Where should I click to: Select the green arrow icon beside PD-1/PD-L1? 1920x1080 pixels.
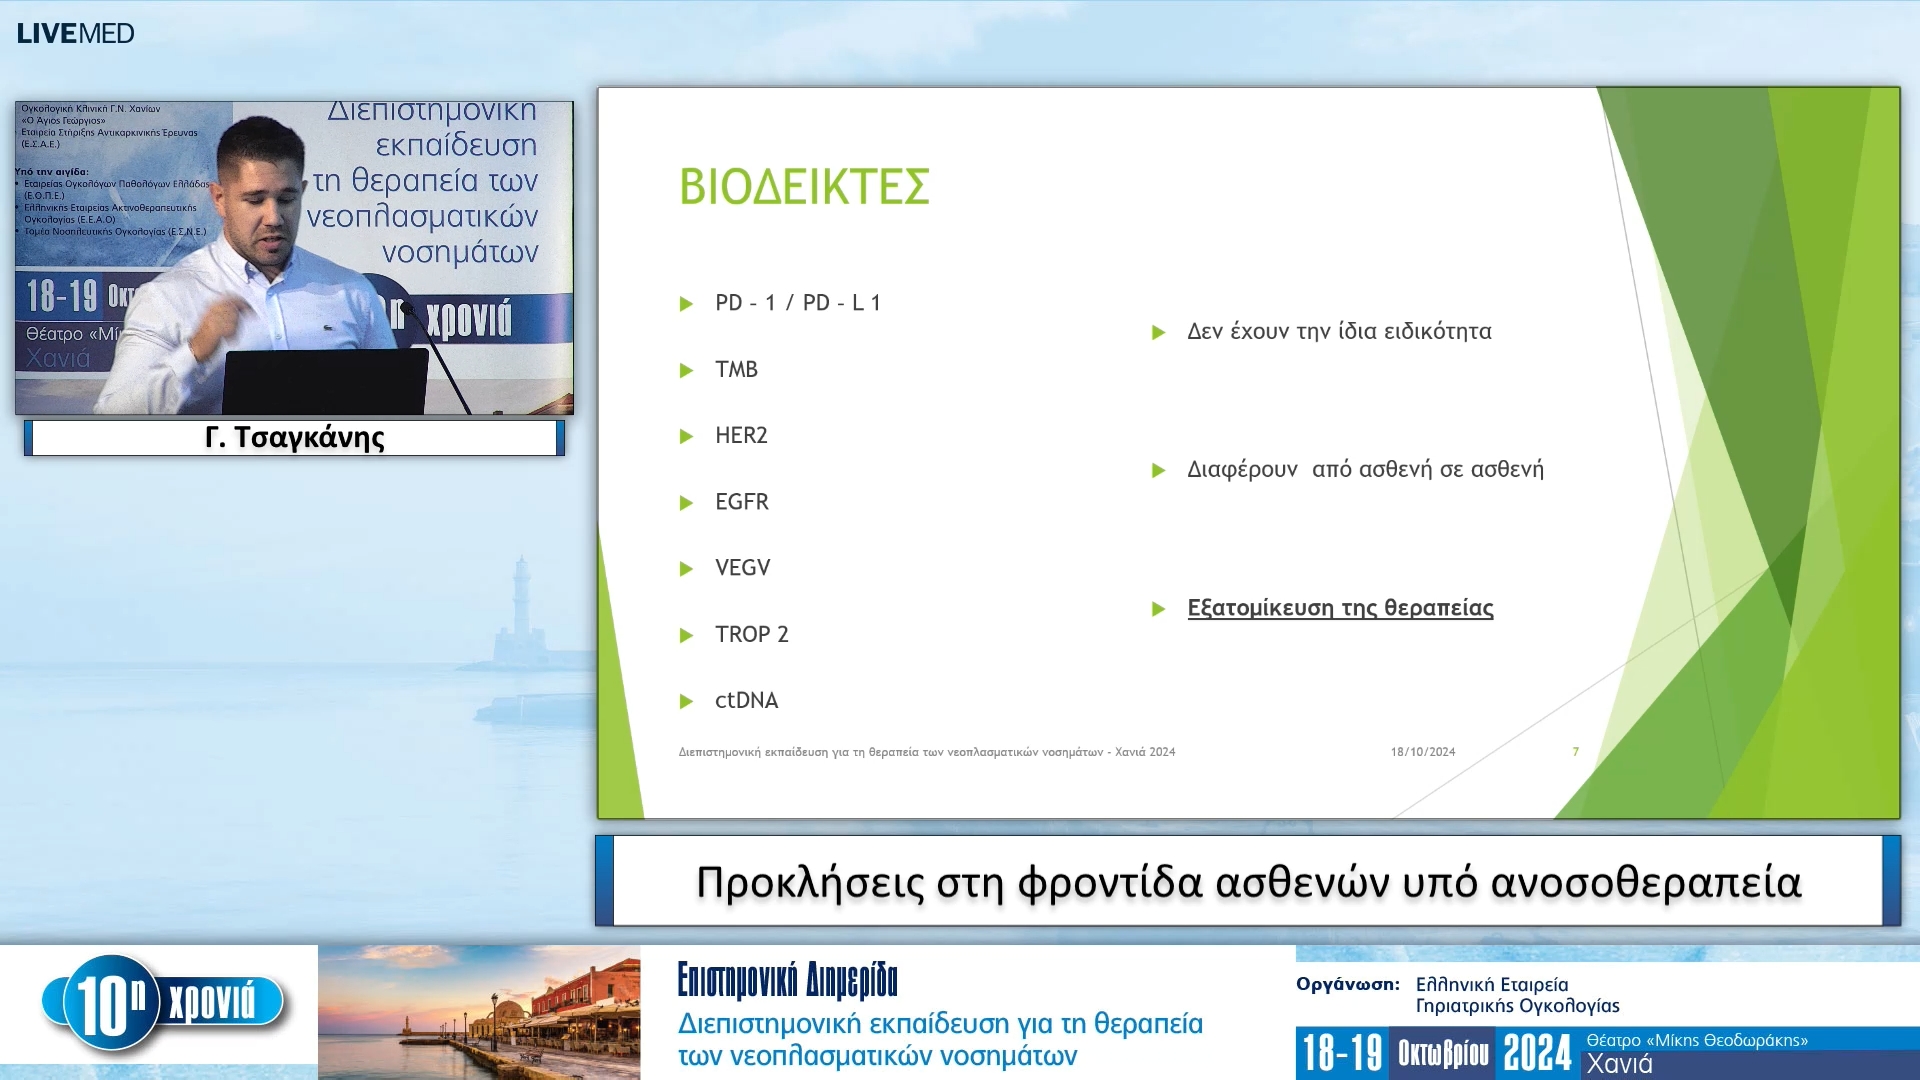[687, 302]
